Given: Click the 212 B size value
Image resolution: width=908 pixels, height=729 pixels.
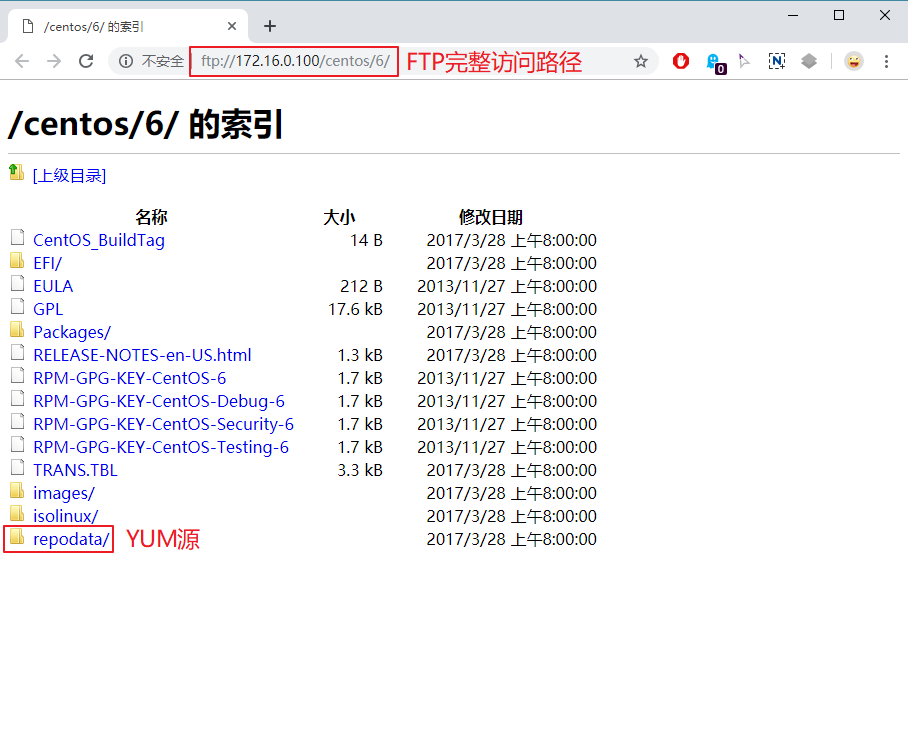Looking at the screenshot, I should click(361, 286).
